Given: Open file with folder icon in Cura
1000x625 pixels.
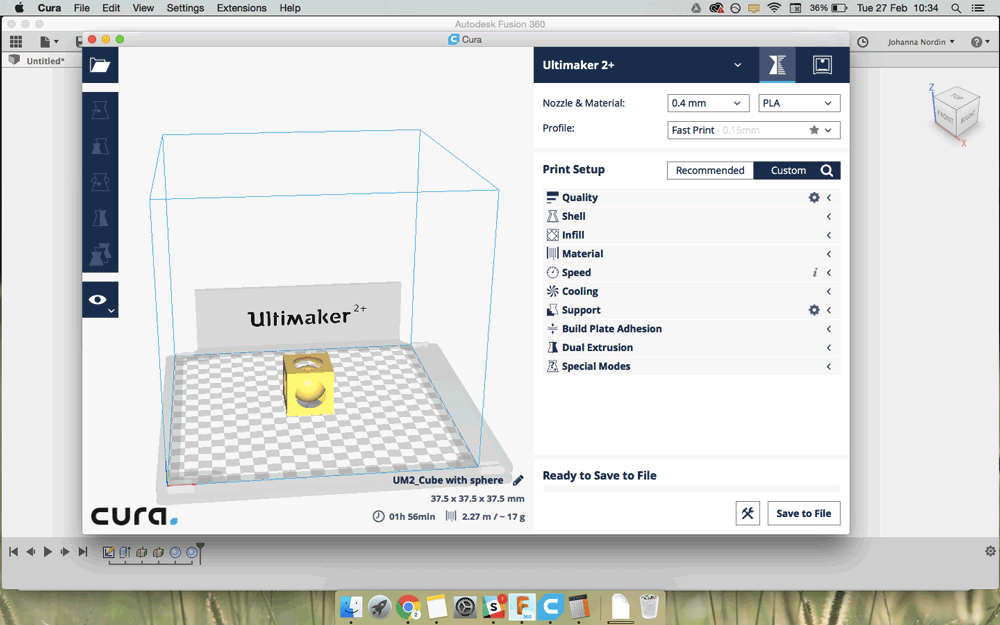Looking at the screenshot, I should point(100,65).
